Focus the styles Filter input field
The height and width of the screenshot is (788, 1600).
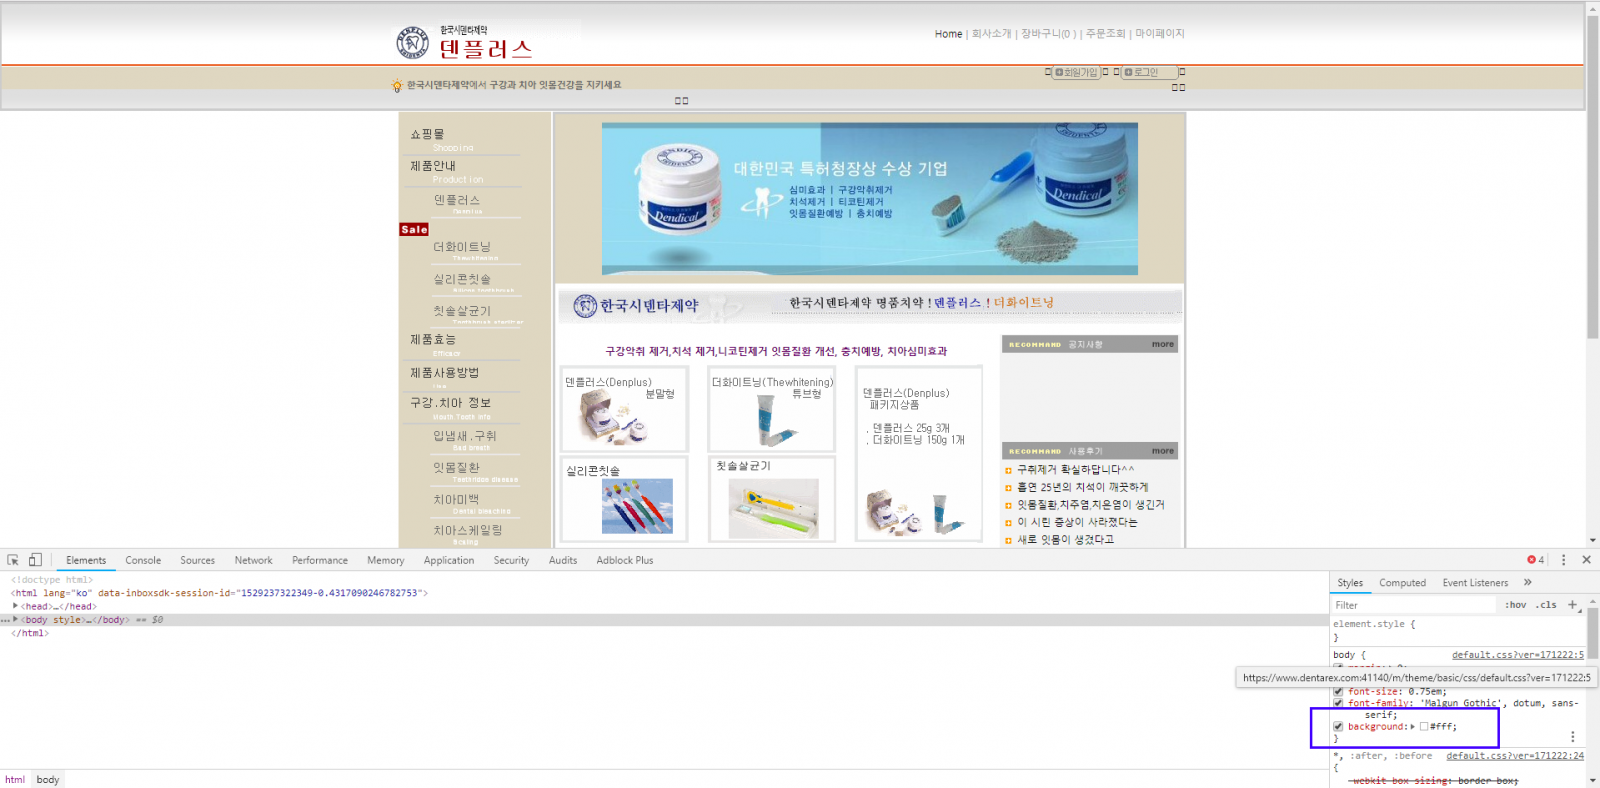click(1415, 605)
